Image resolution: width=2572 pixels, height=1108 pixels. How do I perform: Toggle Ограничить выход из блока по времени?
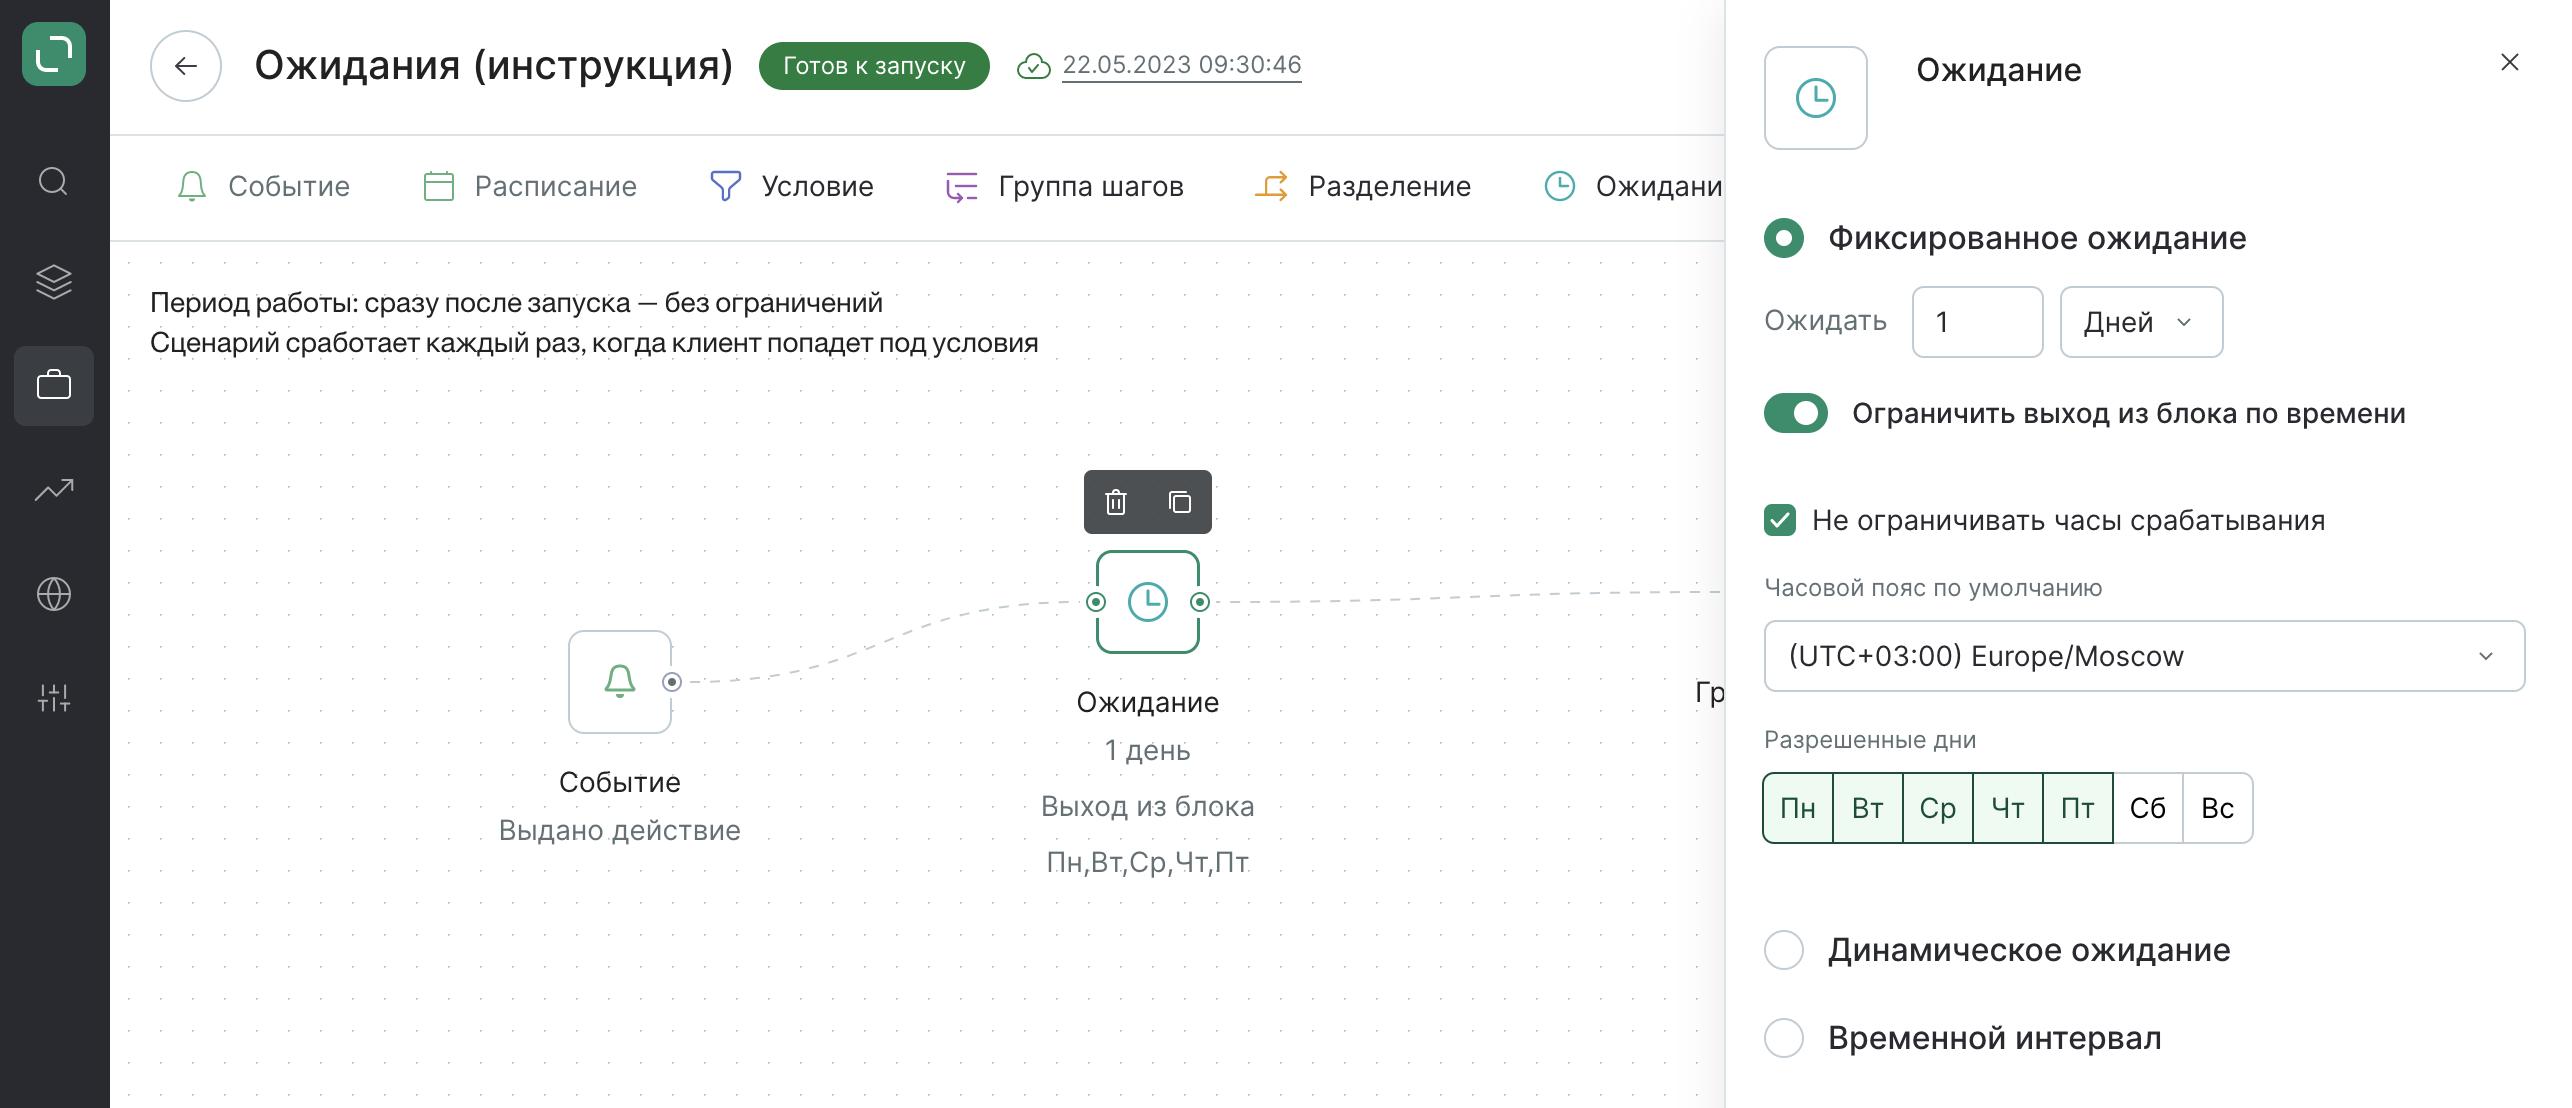(1796, 413)
